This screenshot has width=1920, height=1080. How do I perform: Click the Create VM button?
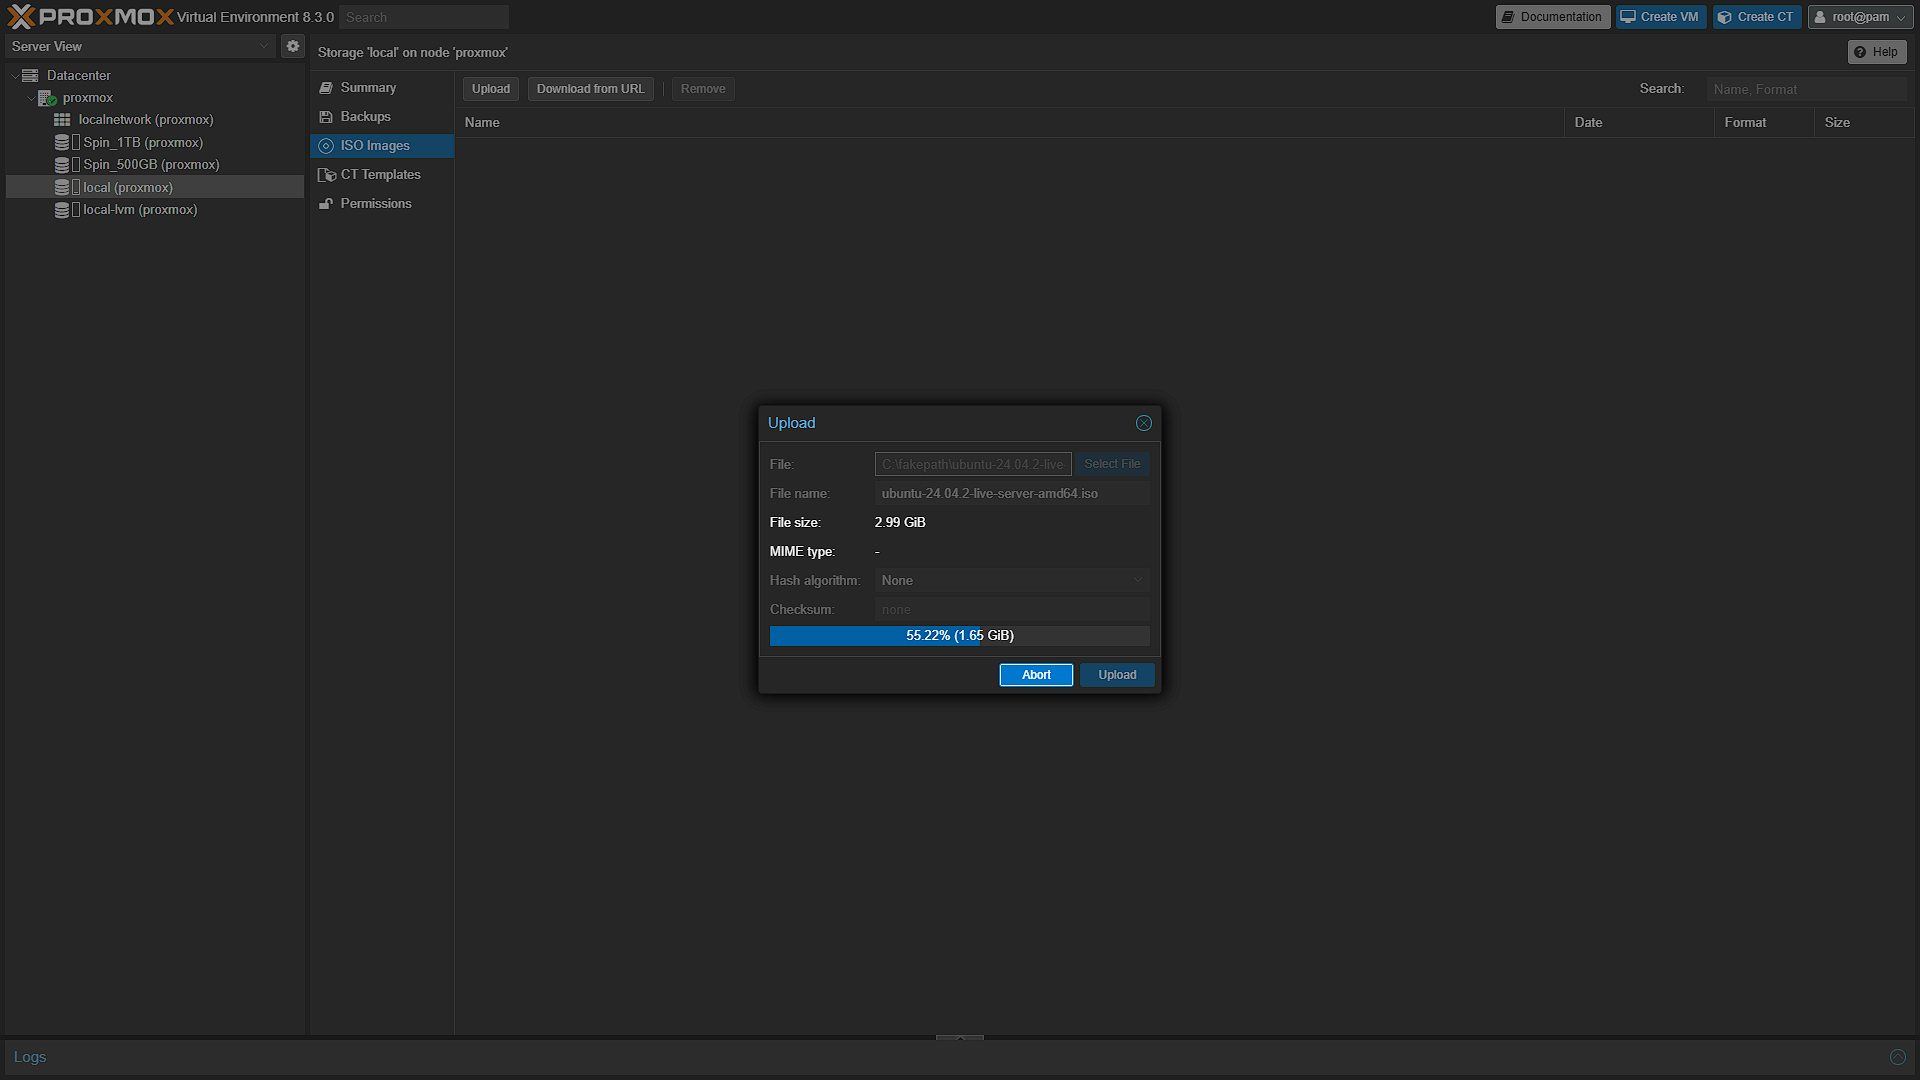tap(1661, 17)
